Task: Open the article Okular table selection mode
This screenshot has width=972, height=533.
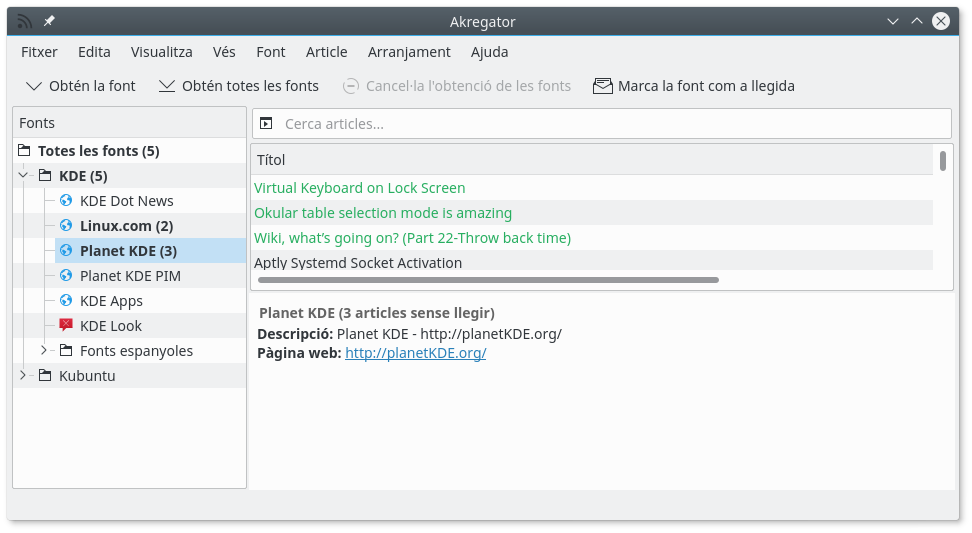Action: (383, 213)
